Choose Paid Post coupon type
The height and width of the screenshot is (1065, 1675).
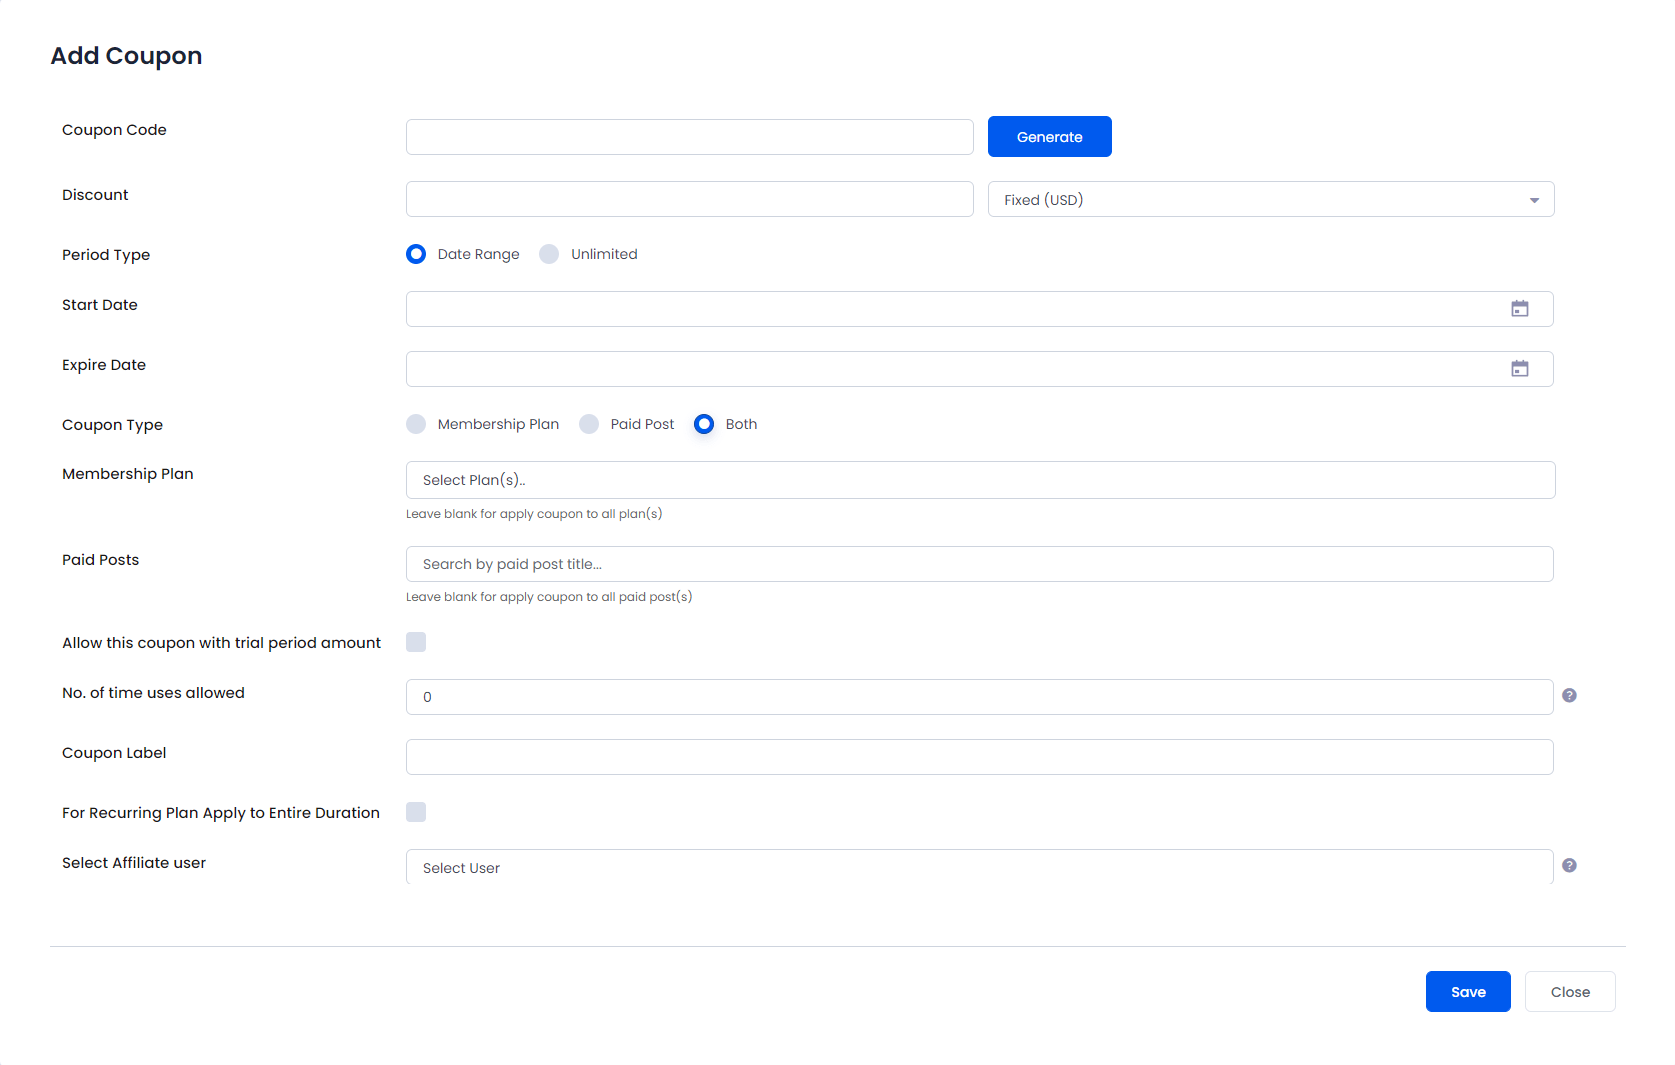point(589,424)
